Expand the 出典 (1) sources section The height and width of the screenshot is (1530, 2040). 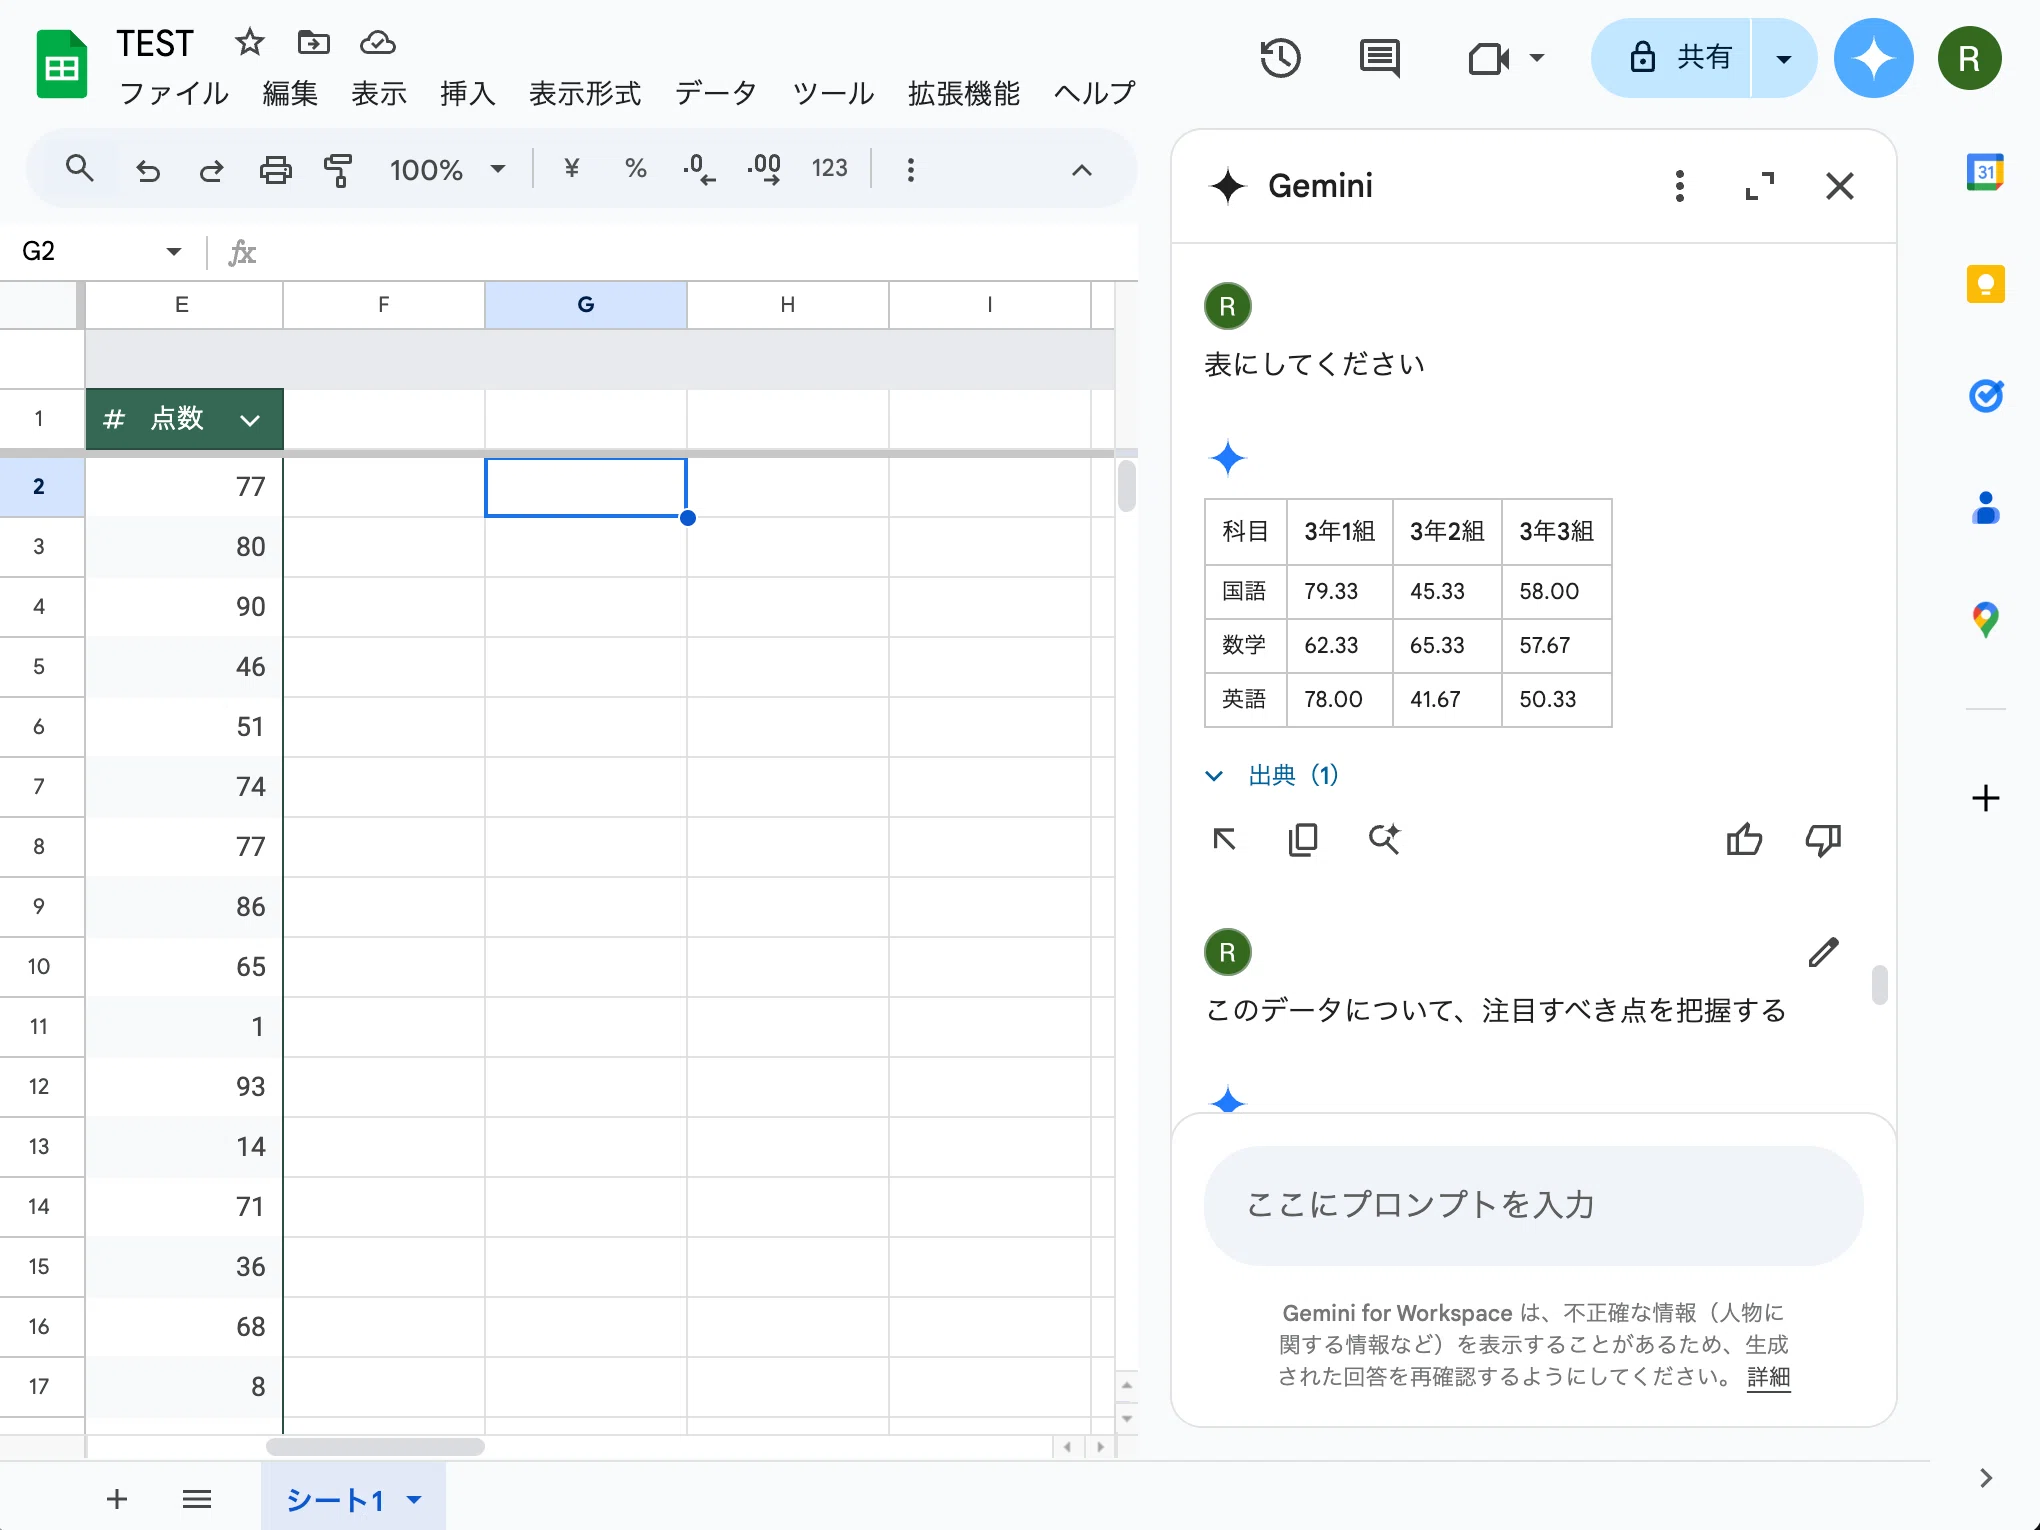point(1272,775)
